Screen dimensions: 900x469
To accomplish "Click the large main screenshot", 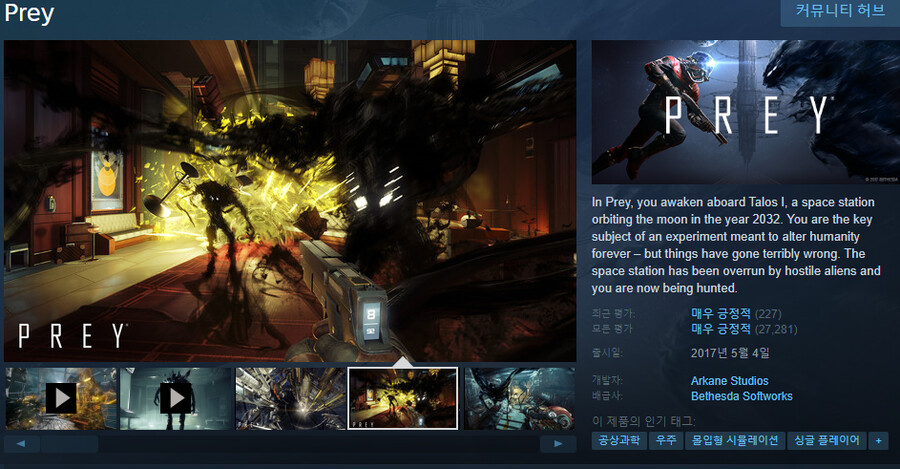I will click(290, 200).
